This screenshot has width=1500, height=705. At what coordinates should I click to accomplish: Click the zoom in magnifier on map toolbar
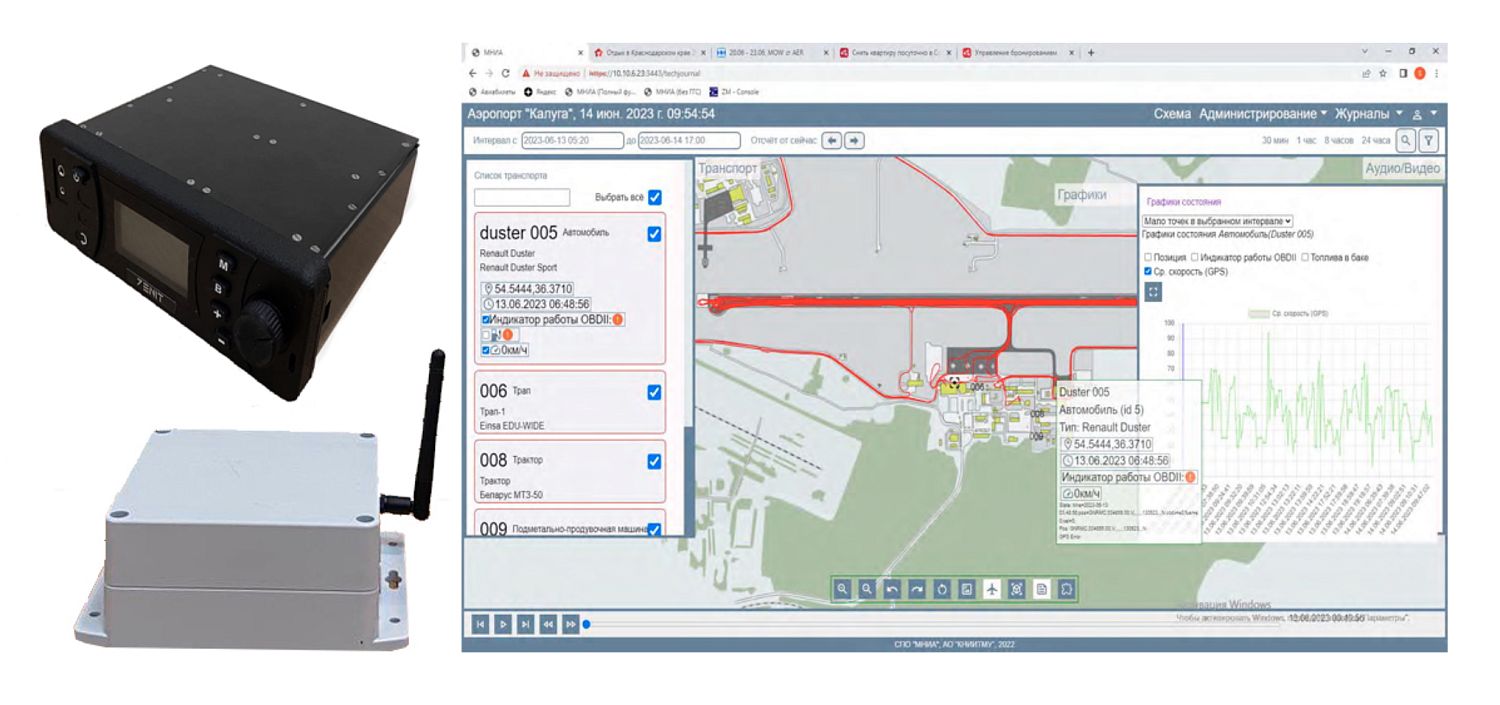coord(843,590)
